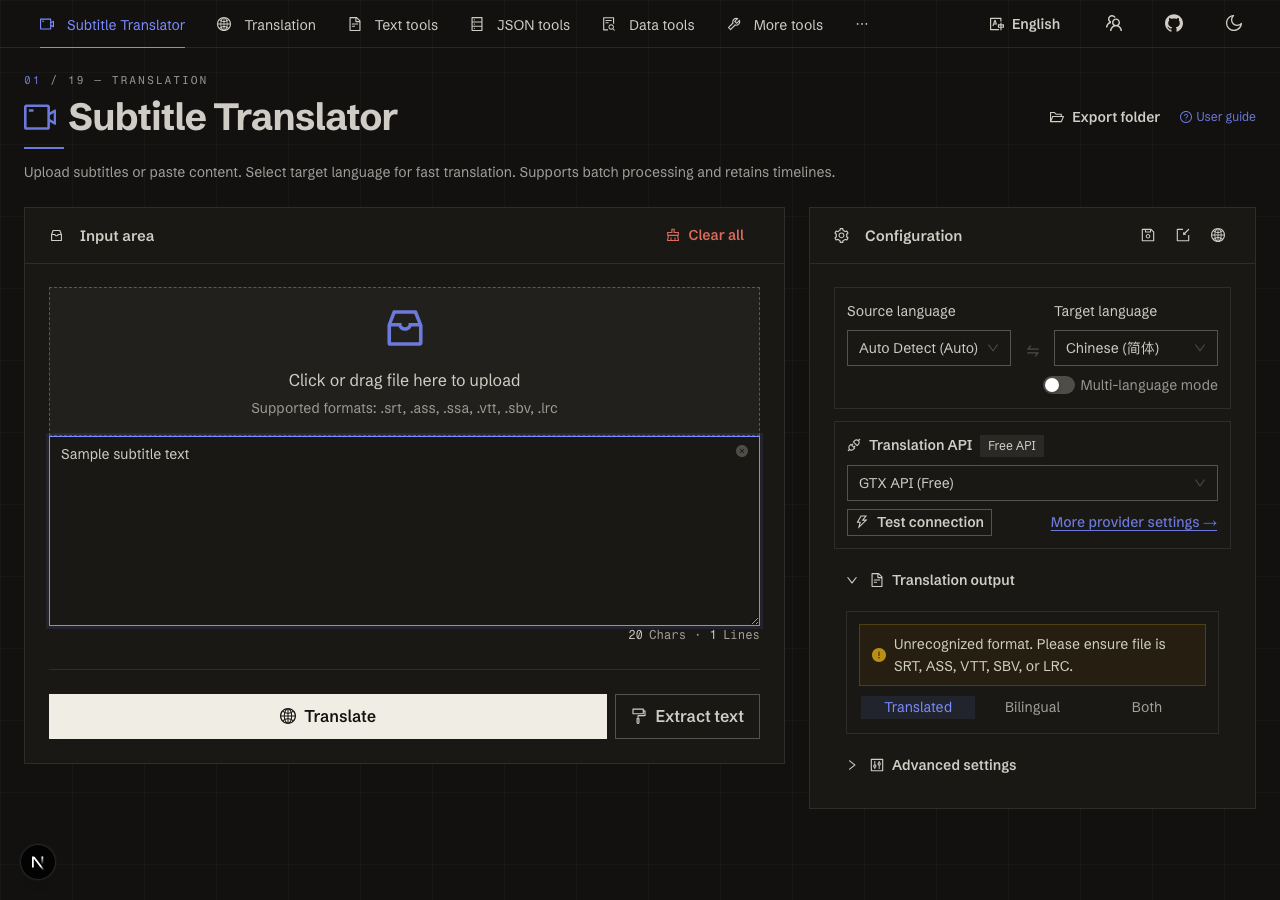The height and width of the screenshot is (900, 1280).
Task: Toggle dark mode moon icon
Action: [1234, 23]
